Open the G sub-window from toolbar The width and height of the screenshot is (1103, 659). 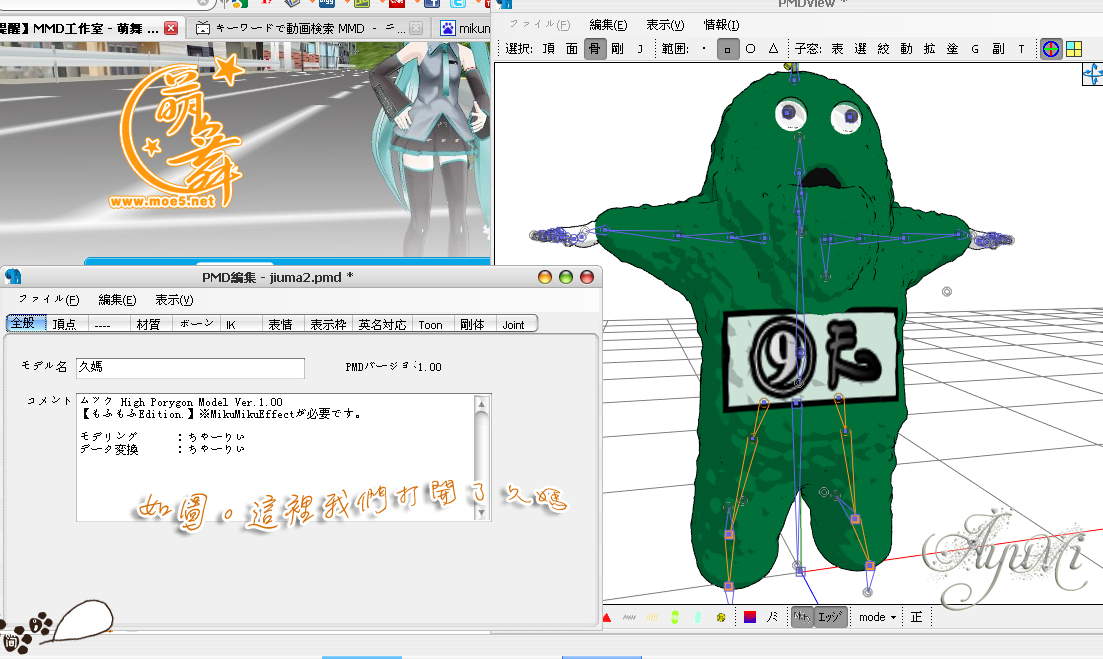(975, 49)
